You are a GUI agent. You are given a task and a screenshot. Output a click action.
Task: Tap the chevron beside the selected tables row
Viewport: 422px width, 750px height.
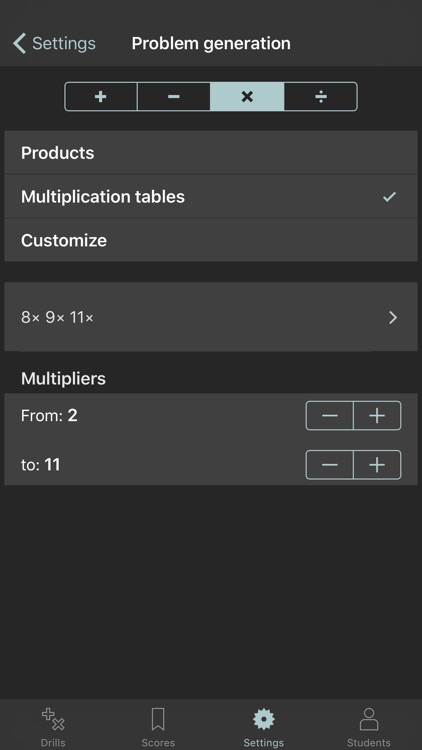[x=393, y=317]
